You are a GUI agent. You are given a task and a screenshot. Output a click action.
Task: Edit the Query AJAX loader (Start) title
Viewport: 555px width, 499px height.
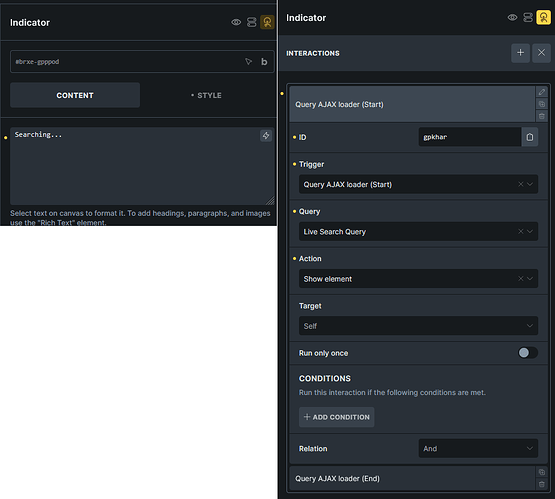542,92
